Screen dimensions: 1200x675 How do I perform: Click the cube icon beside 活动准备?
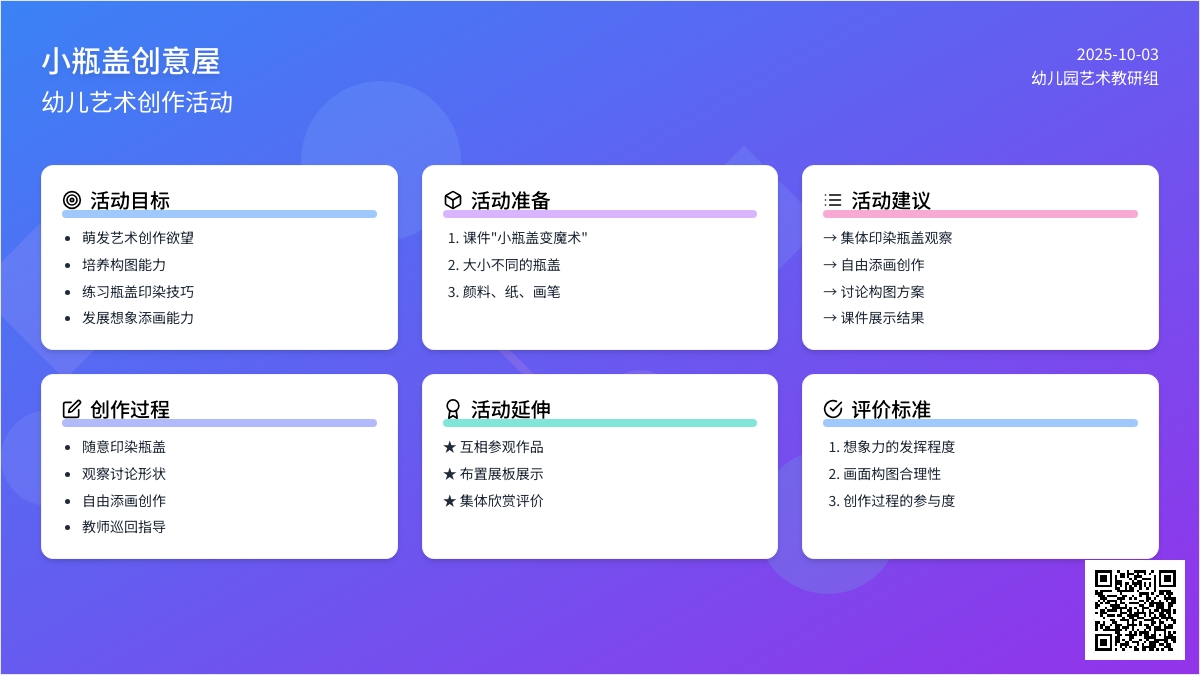coord(452,200)
